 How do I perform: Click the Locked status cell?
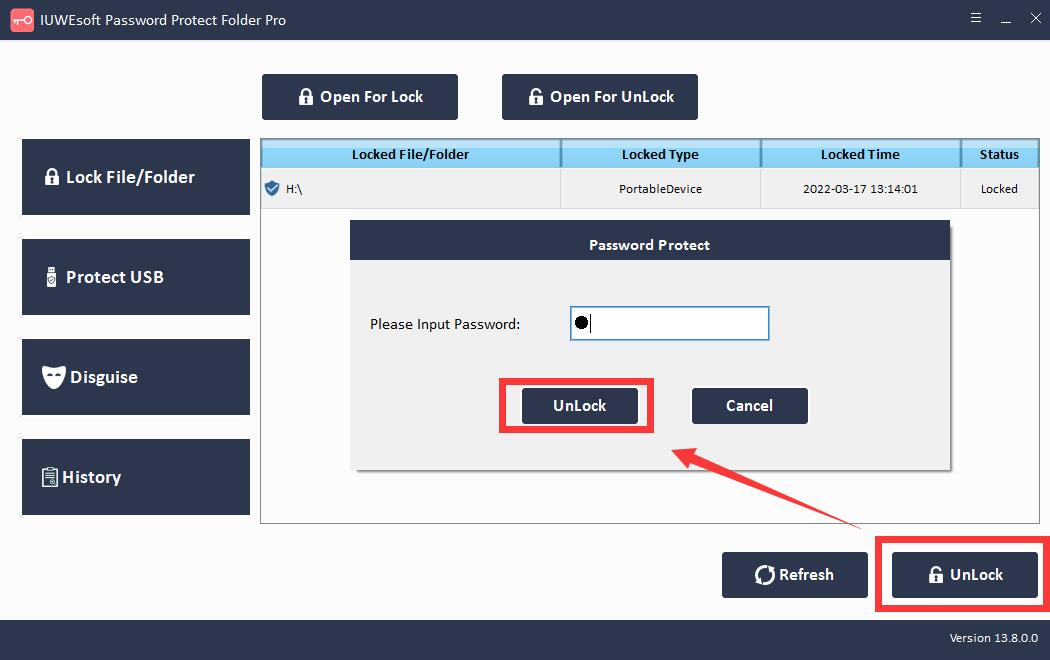pyautogui.click(x=999, y=189)
